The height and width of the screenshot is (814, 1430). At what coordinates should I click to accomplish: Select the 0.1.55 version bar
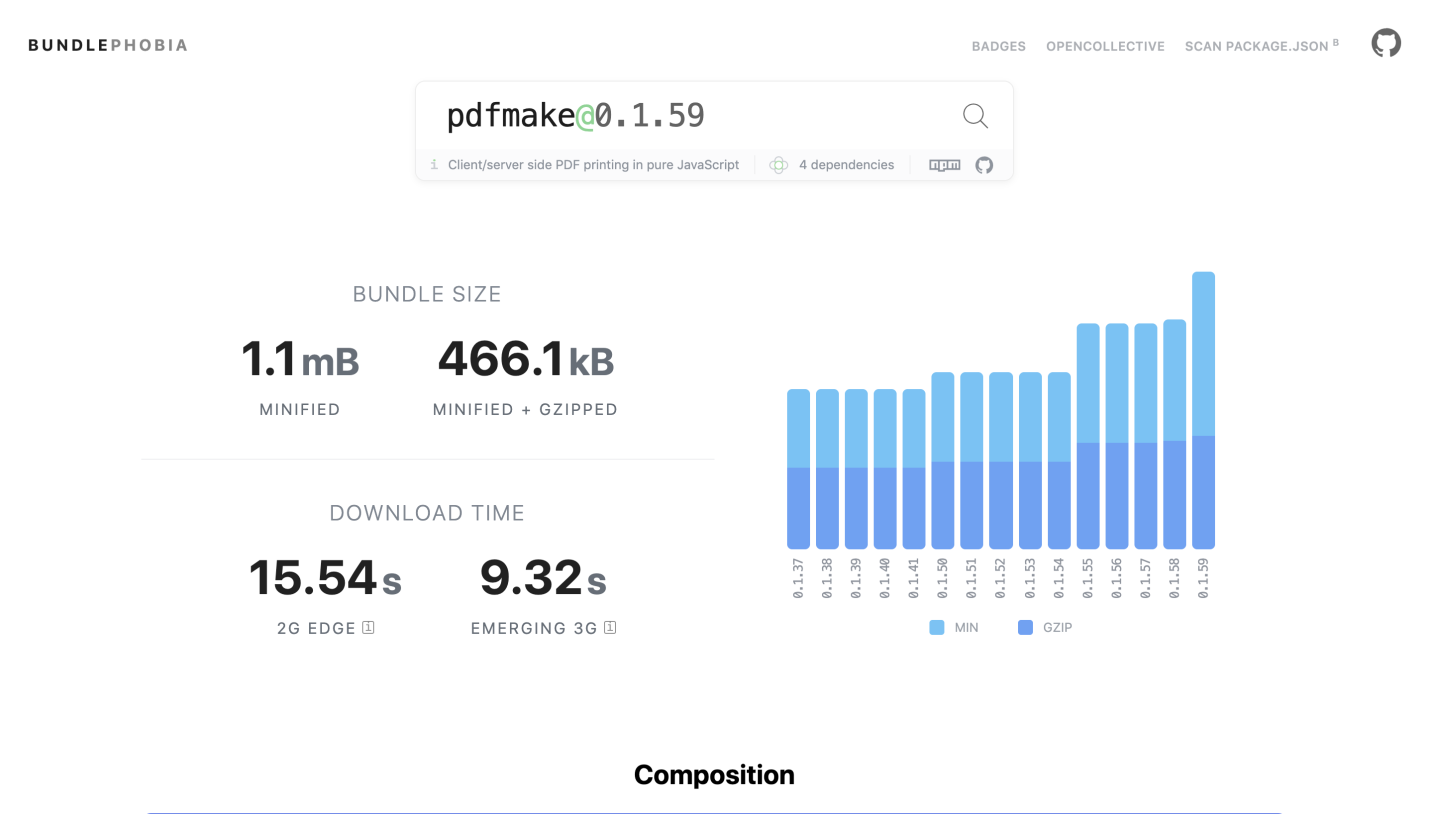click(1088, 436)
